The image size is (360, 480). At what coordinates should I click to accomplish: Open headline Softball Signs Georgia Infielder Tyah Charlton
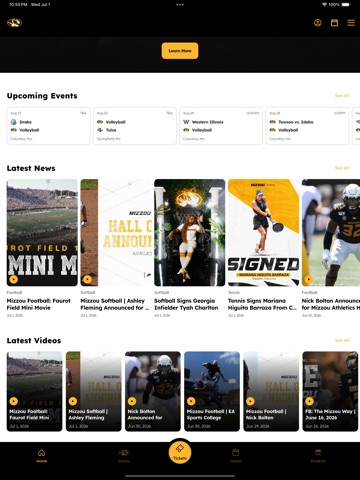pos(186,304)
